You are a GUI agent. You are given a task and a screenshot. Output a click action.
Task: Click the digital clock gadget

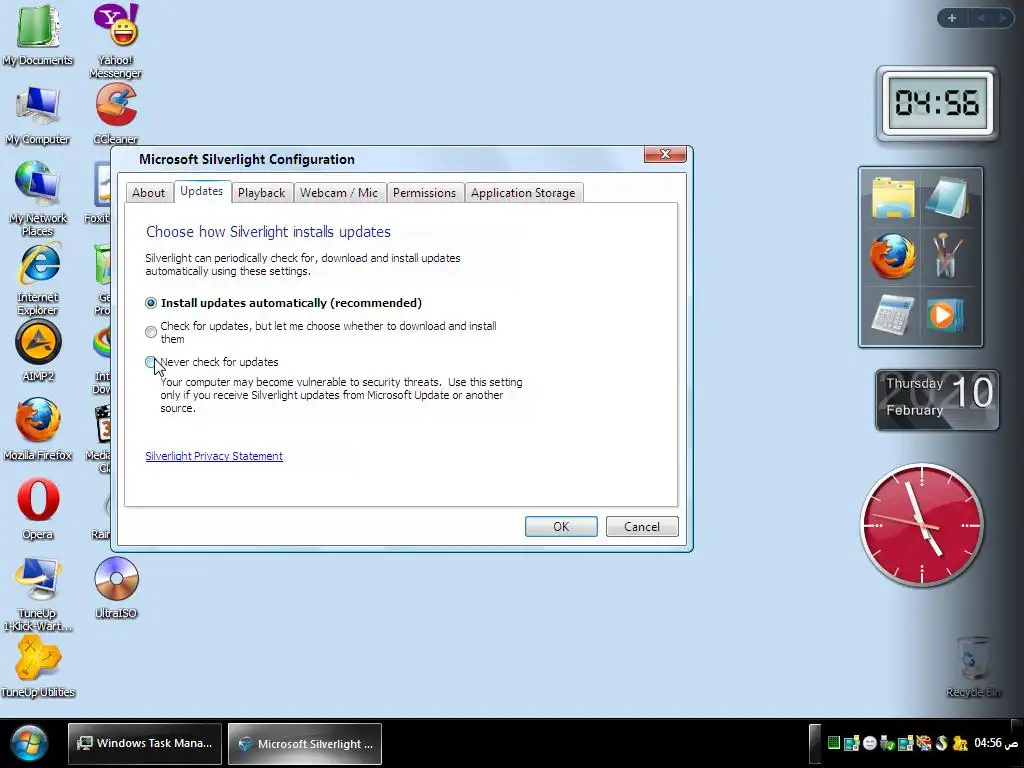click(937, 103)
